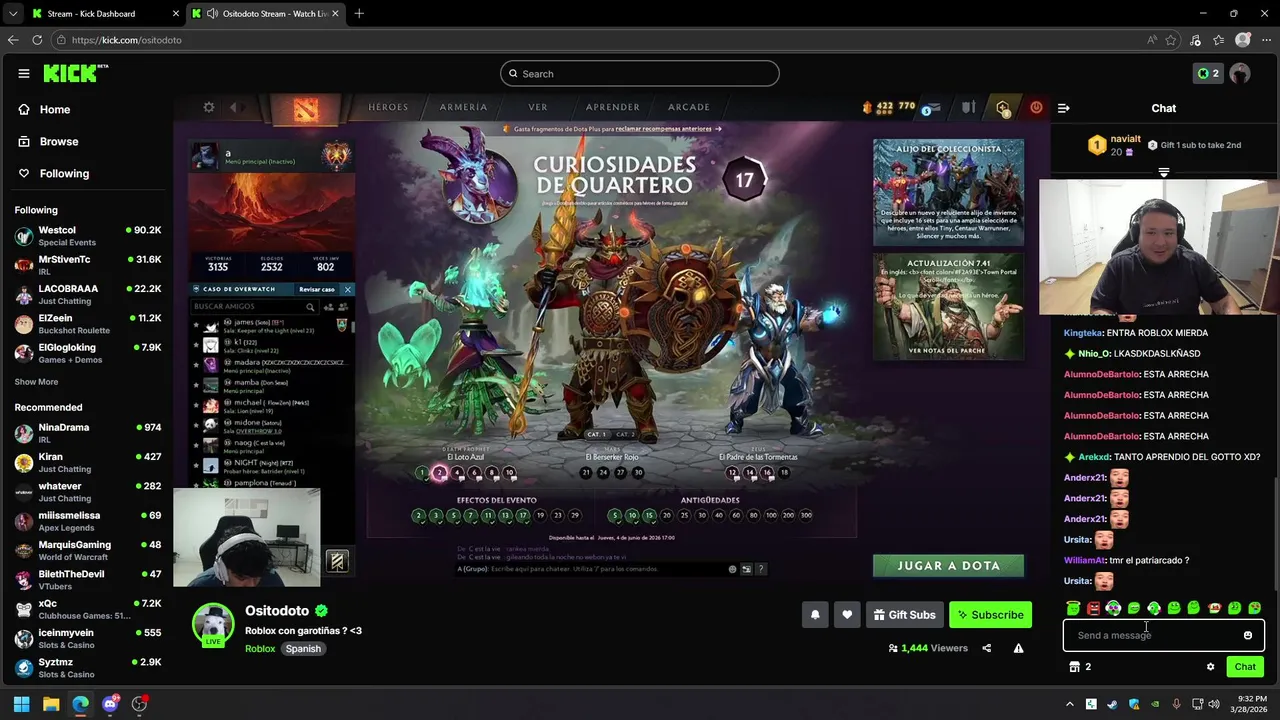Open the user profile avatar menu
This screenshot has height=720, width=1280.
click(1240, 73)
